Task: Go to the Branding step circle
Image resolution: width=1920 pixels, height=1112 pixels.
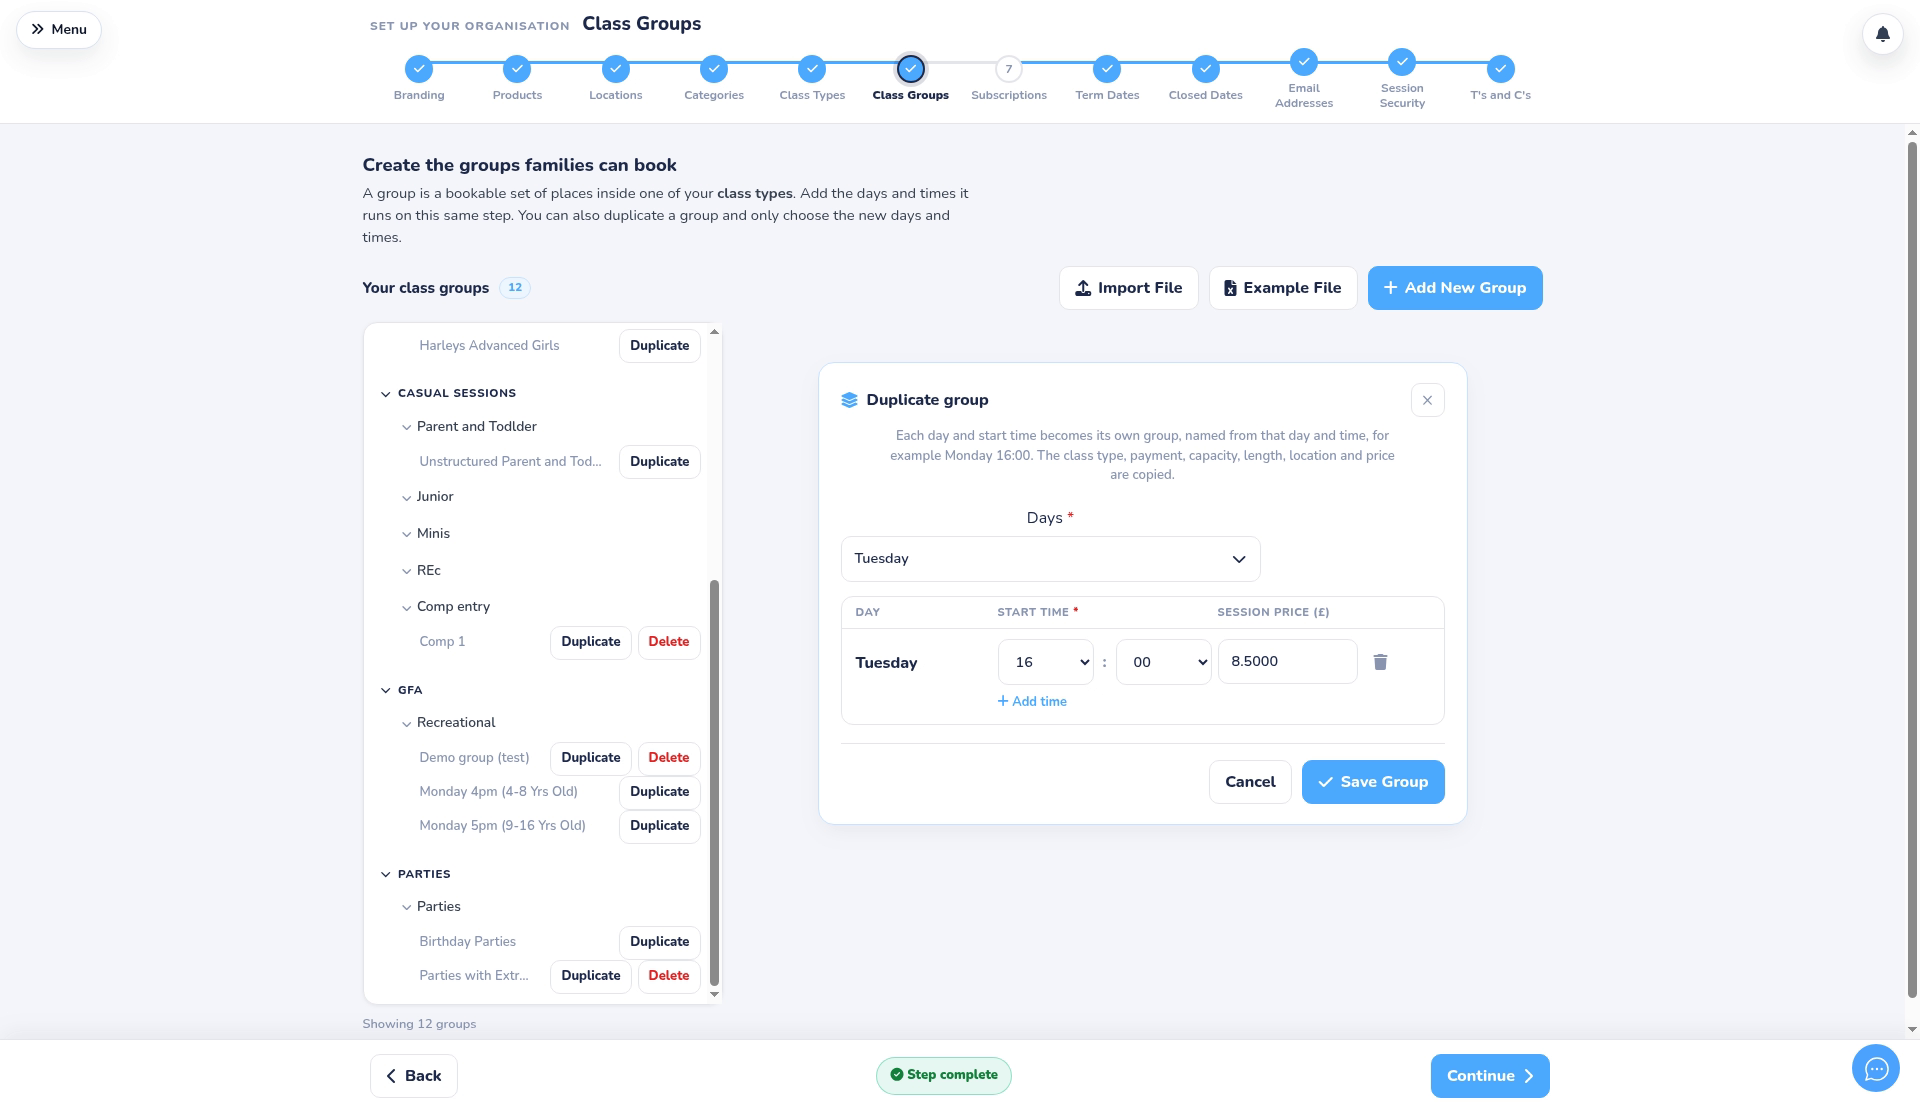Action: coord(419,69)
